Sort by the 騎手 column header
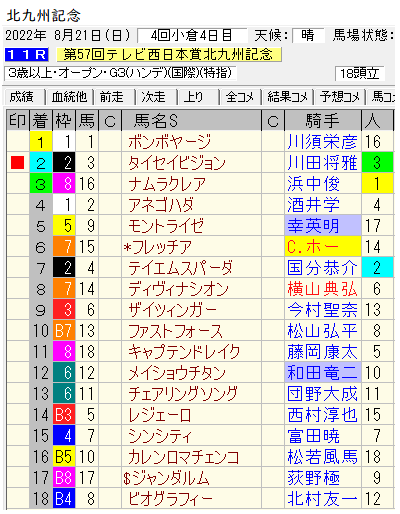400x514 pixels. click(x=323, y=121)
